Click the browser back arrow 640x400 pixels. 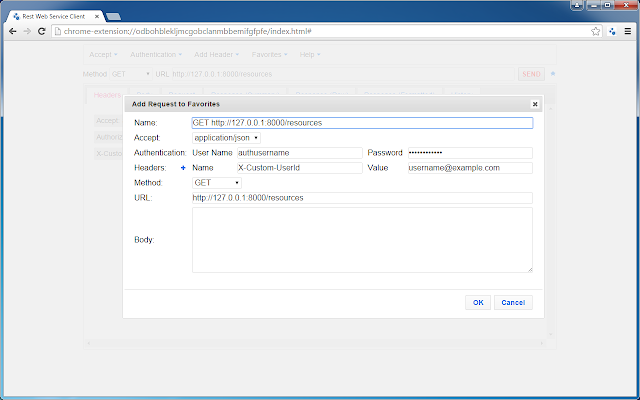click(x=13, y=31)
